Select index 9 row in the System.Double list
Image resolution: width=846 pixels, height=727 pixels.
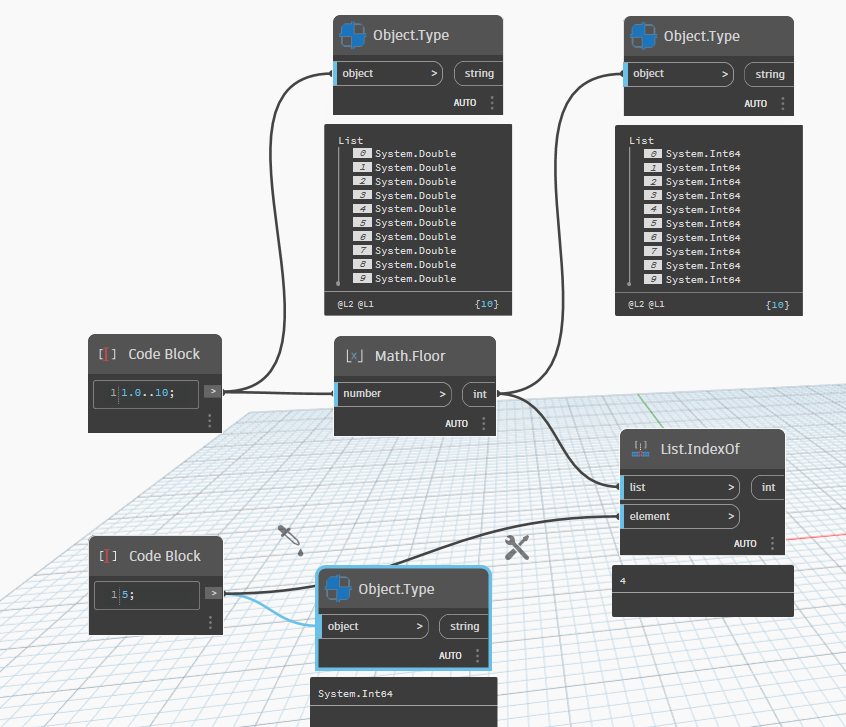click(x=405, y=279)
